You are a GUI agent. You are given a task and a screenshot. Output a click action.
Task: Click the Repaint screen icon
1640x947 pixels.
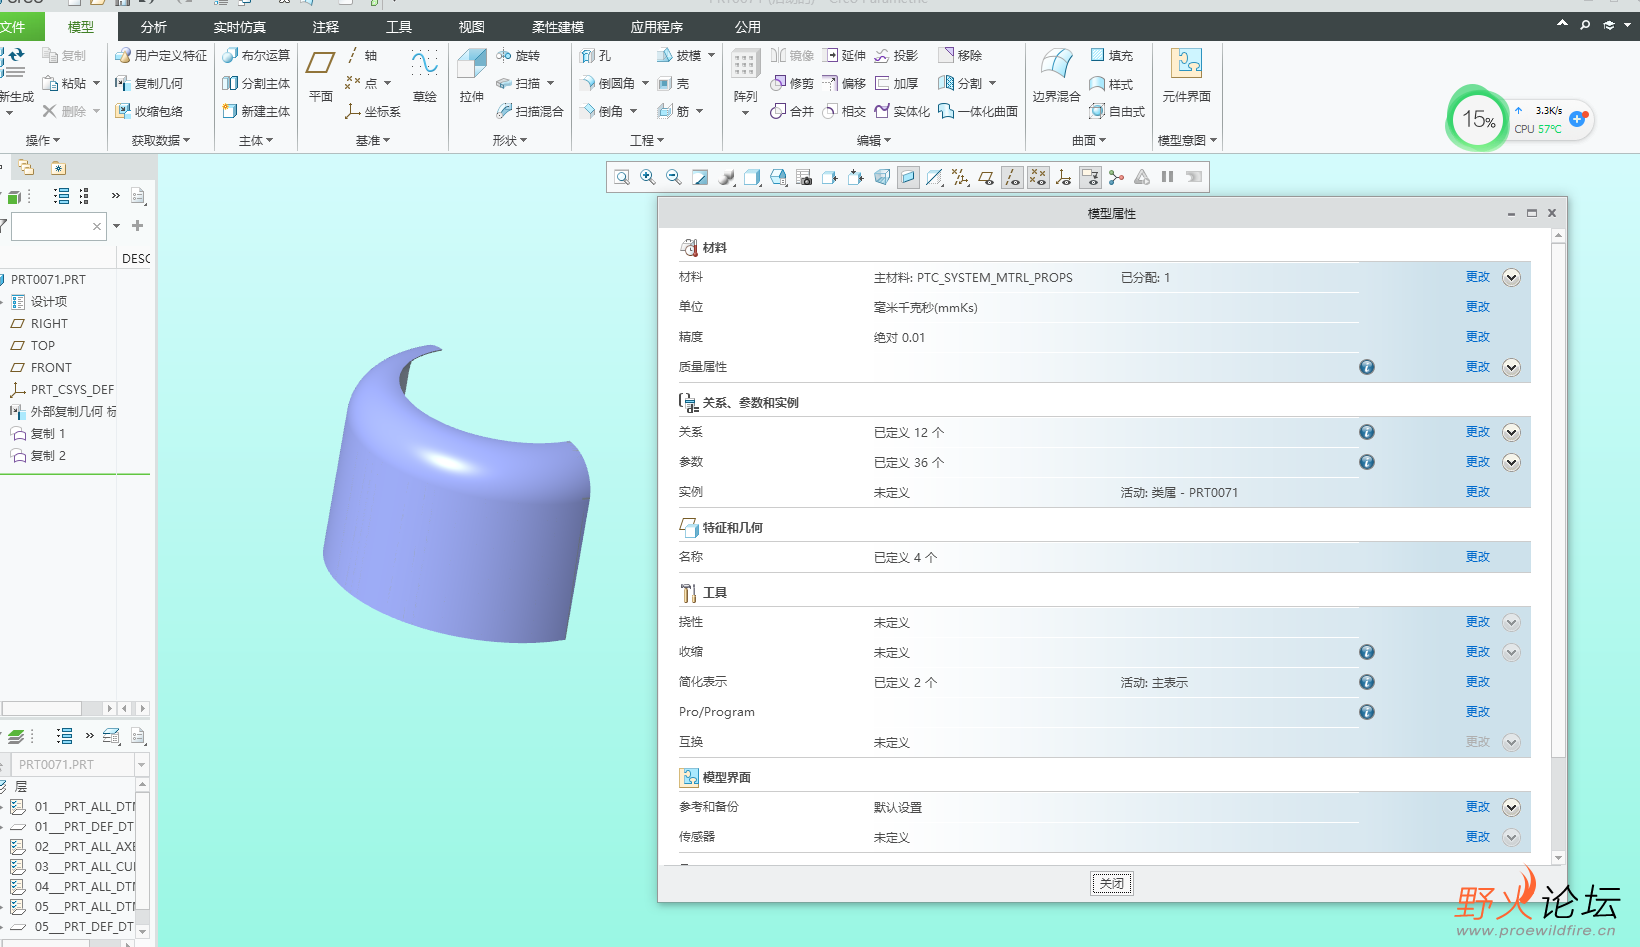[700, 177]
